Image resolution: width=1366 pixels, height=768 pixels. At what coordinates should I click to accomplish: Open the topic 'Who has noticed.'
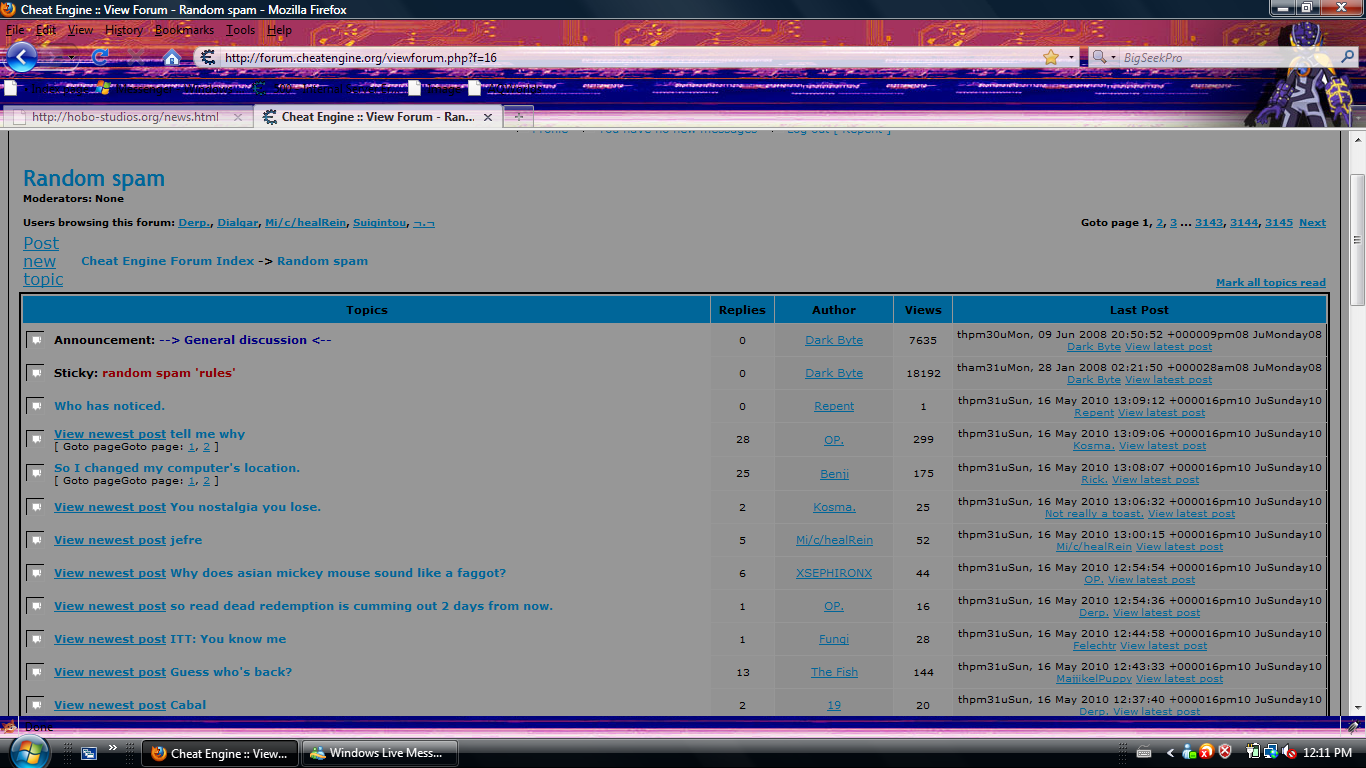[x=110, y=406]
